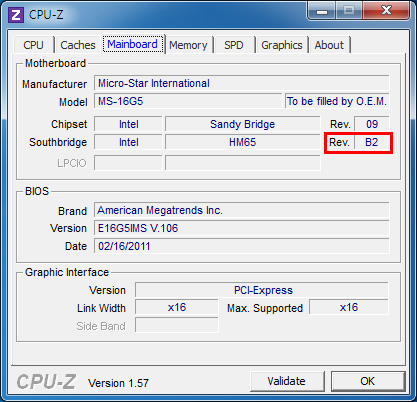Click the Validate button
This screenshot has height=402, width=417.
tap(287, 381)
